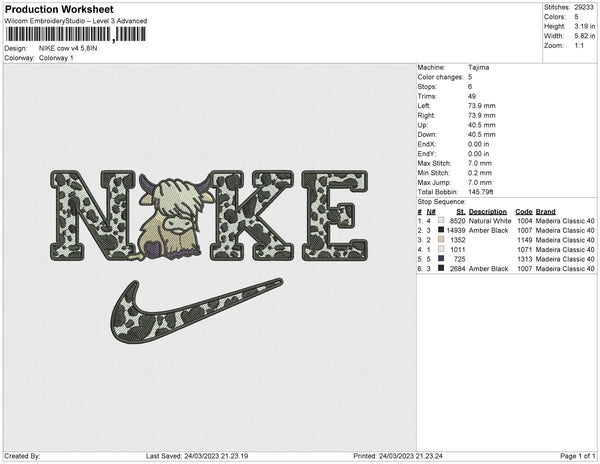Click the "Color changes:" label
The width and height of the screenshot is (600, 464).
[x=440, y=77]
